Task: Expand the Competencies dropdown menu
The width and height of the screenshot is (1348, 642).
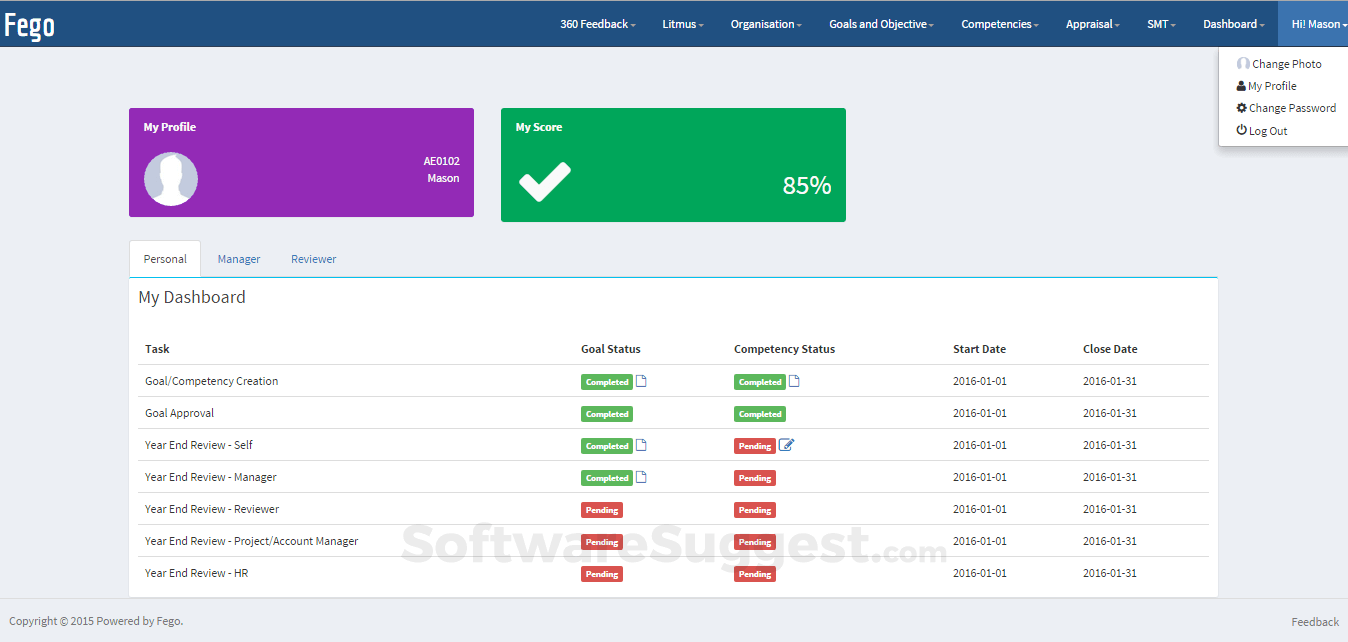Action: click(999, 24)
